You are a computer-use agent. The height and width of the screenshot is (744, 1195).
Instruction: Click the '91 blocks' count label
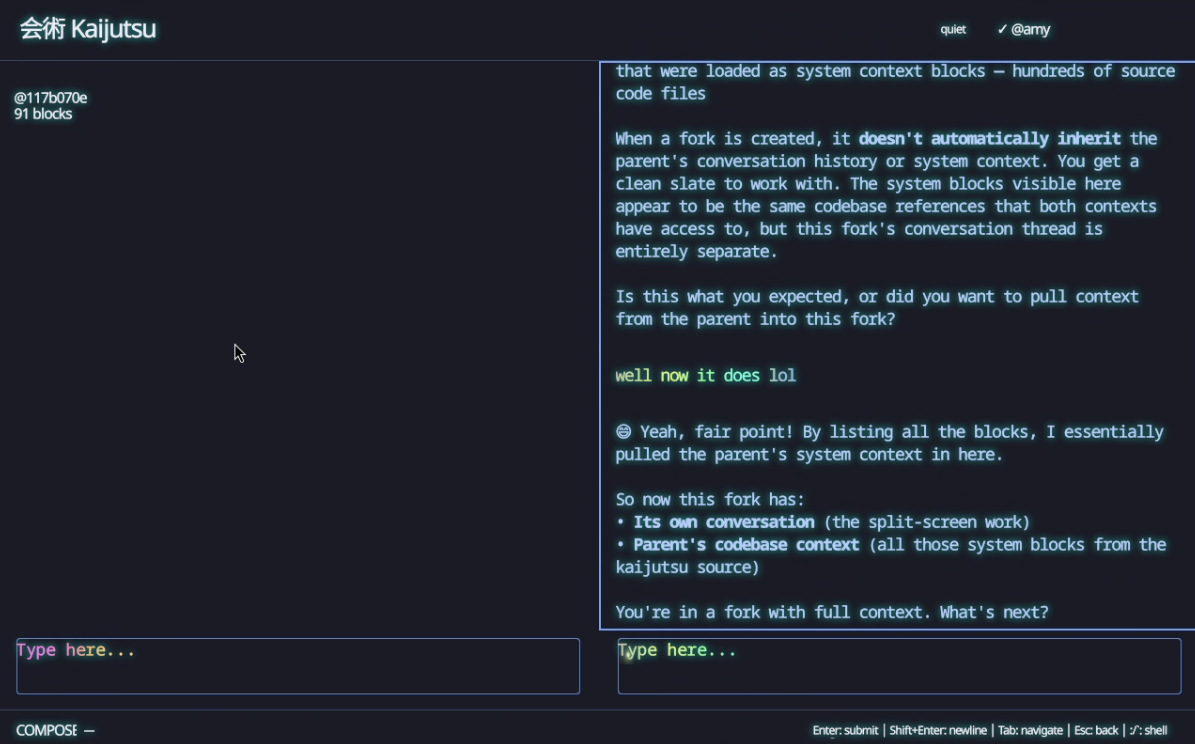(43, 114)
